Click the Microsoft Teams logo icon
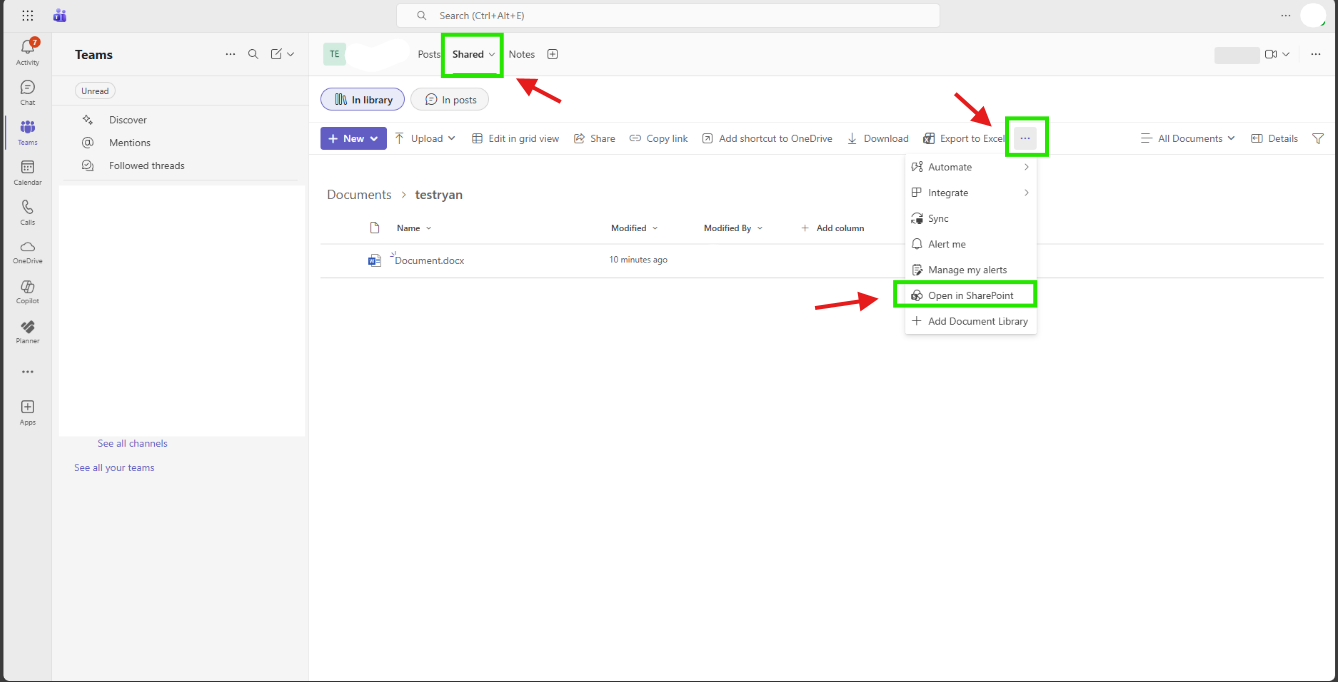1338x682 pixels. (60, 15)
